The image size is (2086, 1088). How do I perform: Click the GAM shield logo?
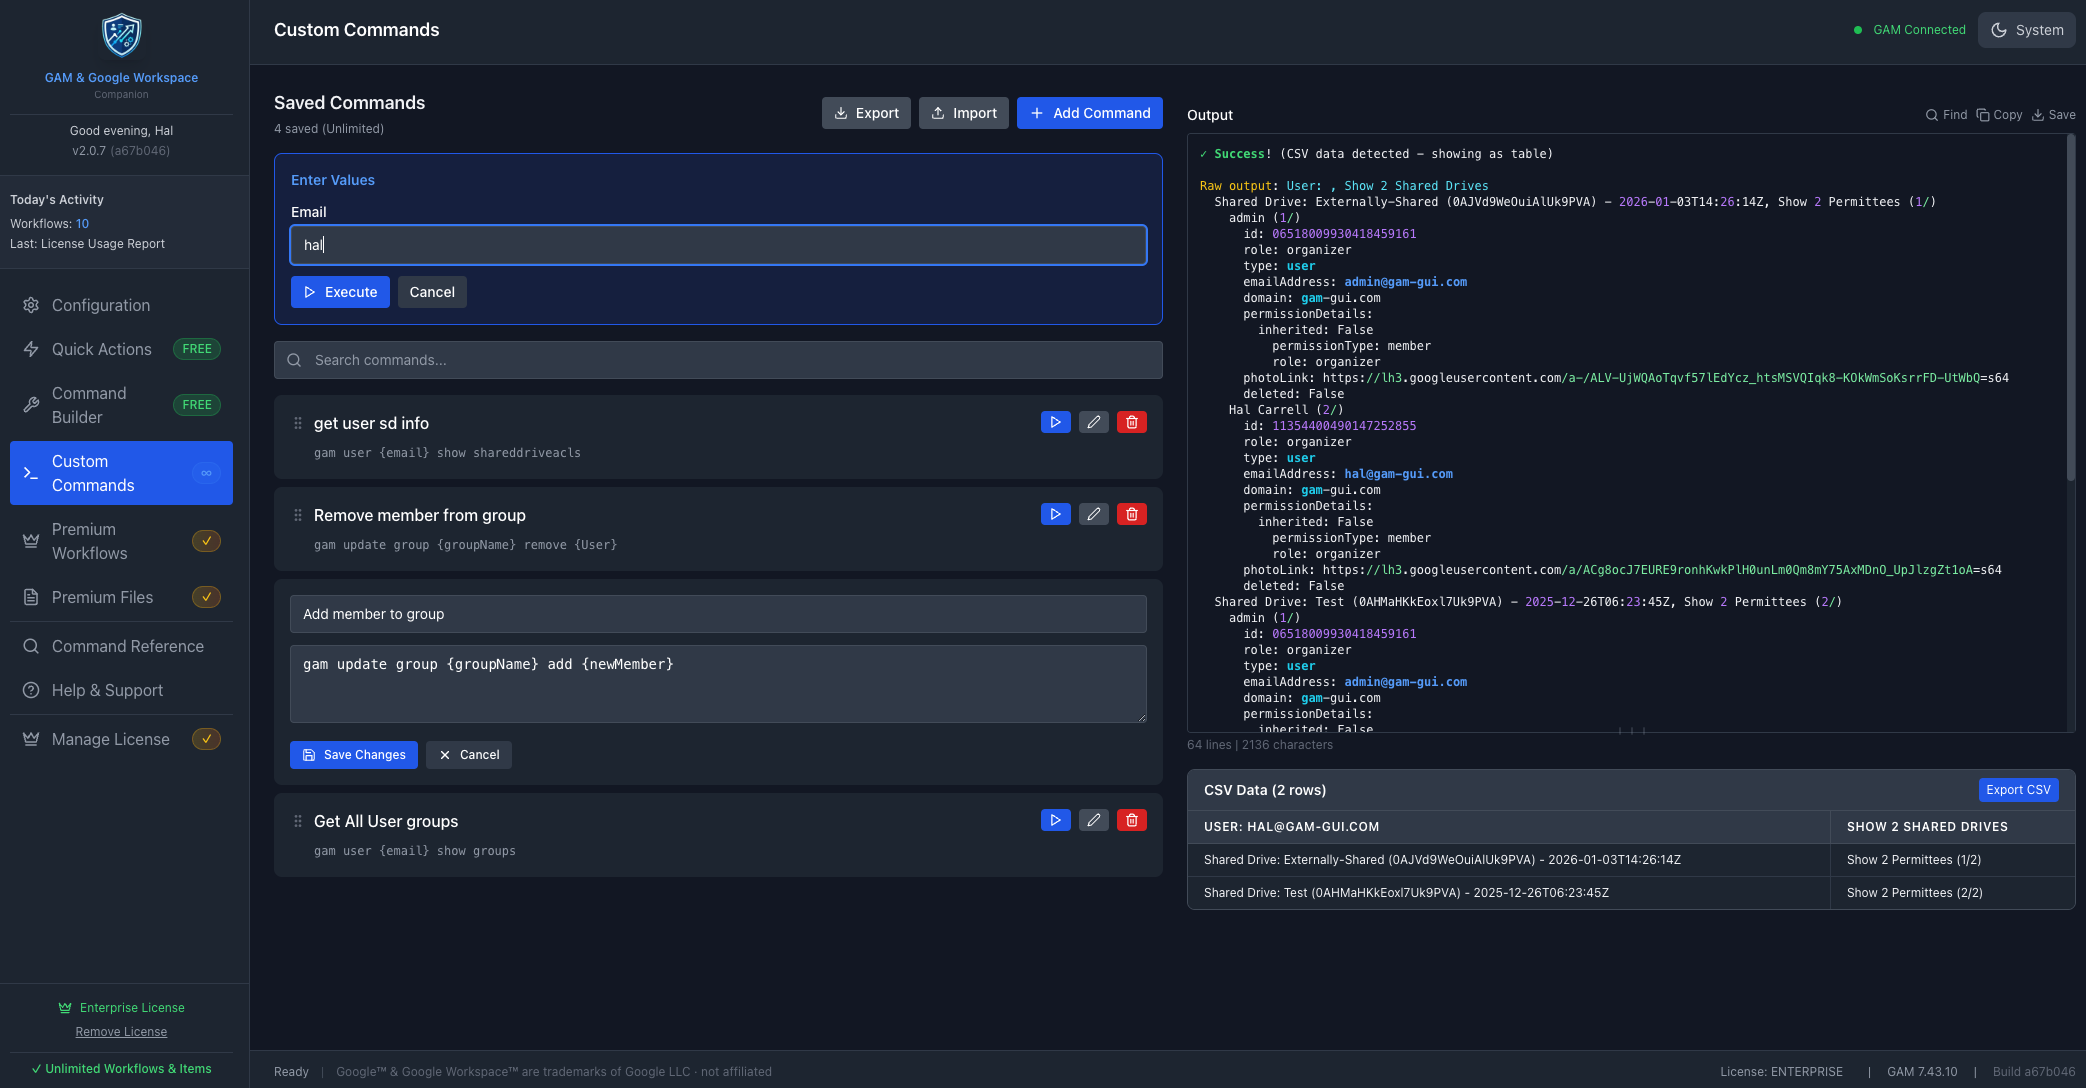coord(121,36)
